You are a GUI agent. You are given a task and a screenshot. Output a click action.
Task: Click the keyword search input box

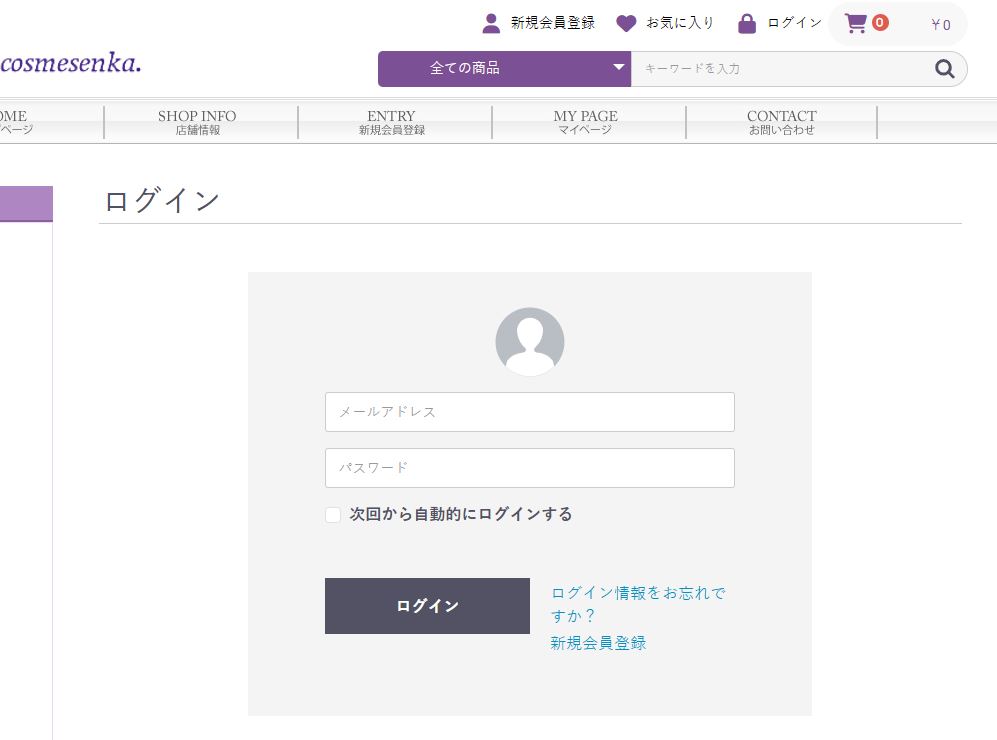tap(780, 69)
